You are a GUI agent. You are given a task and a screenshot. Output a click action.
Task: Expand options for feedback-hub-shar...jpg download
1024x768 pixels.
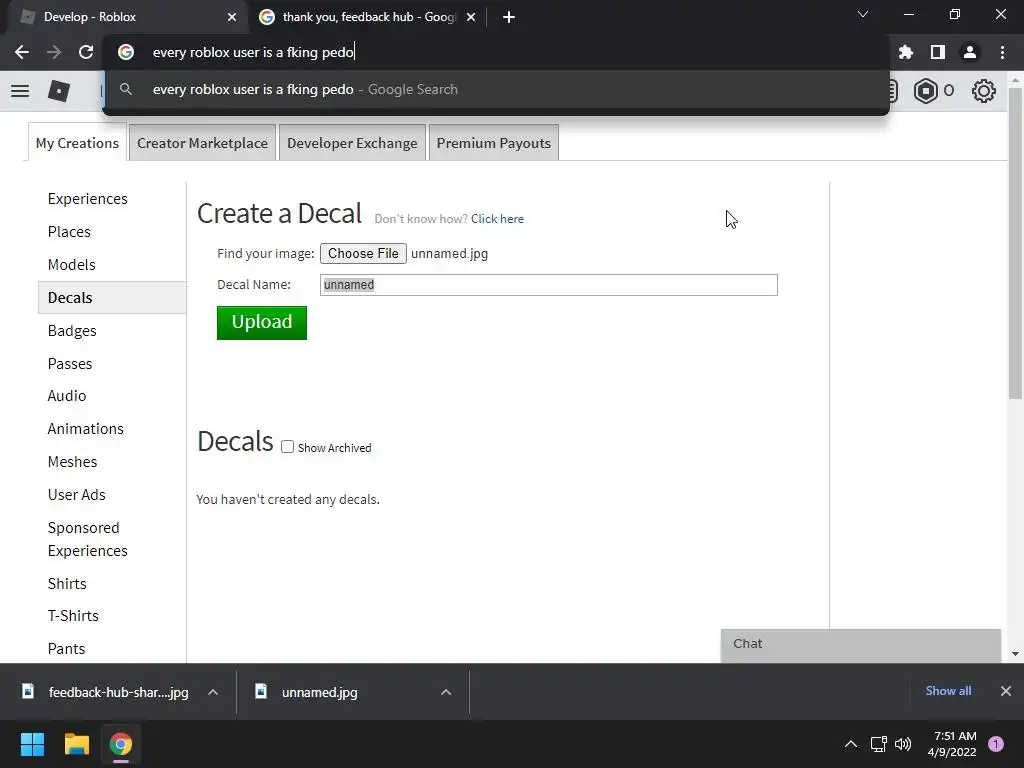[x=213, y=692]
